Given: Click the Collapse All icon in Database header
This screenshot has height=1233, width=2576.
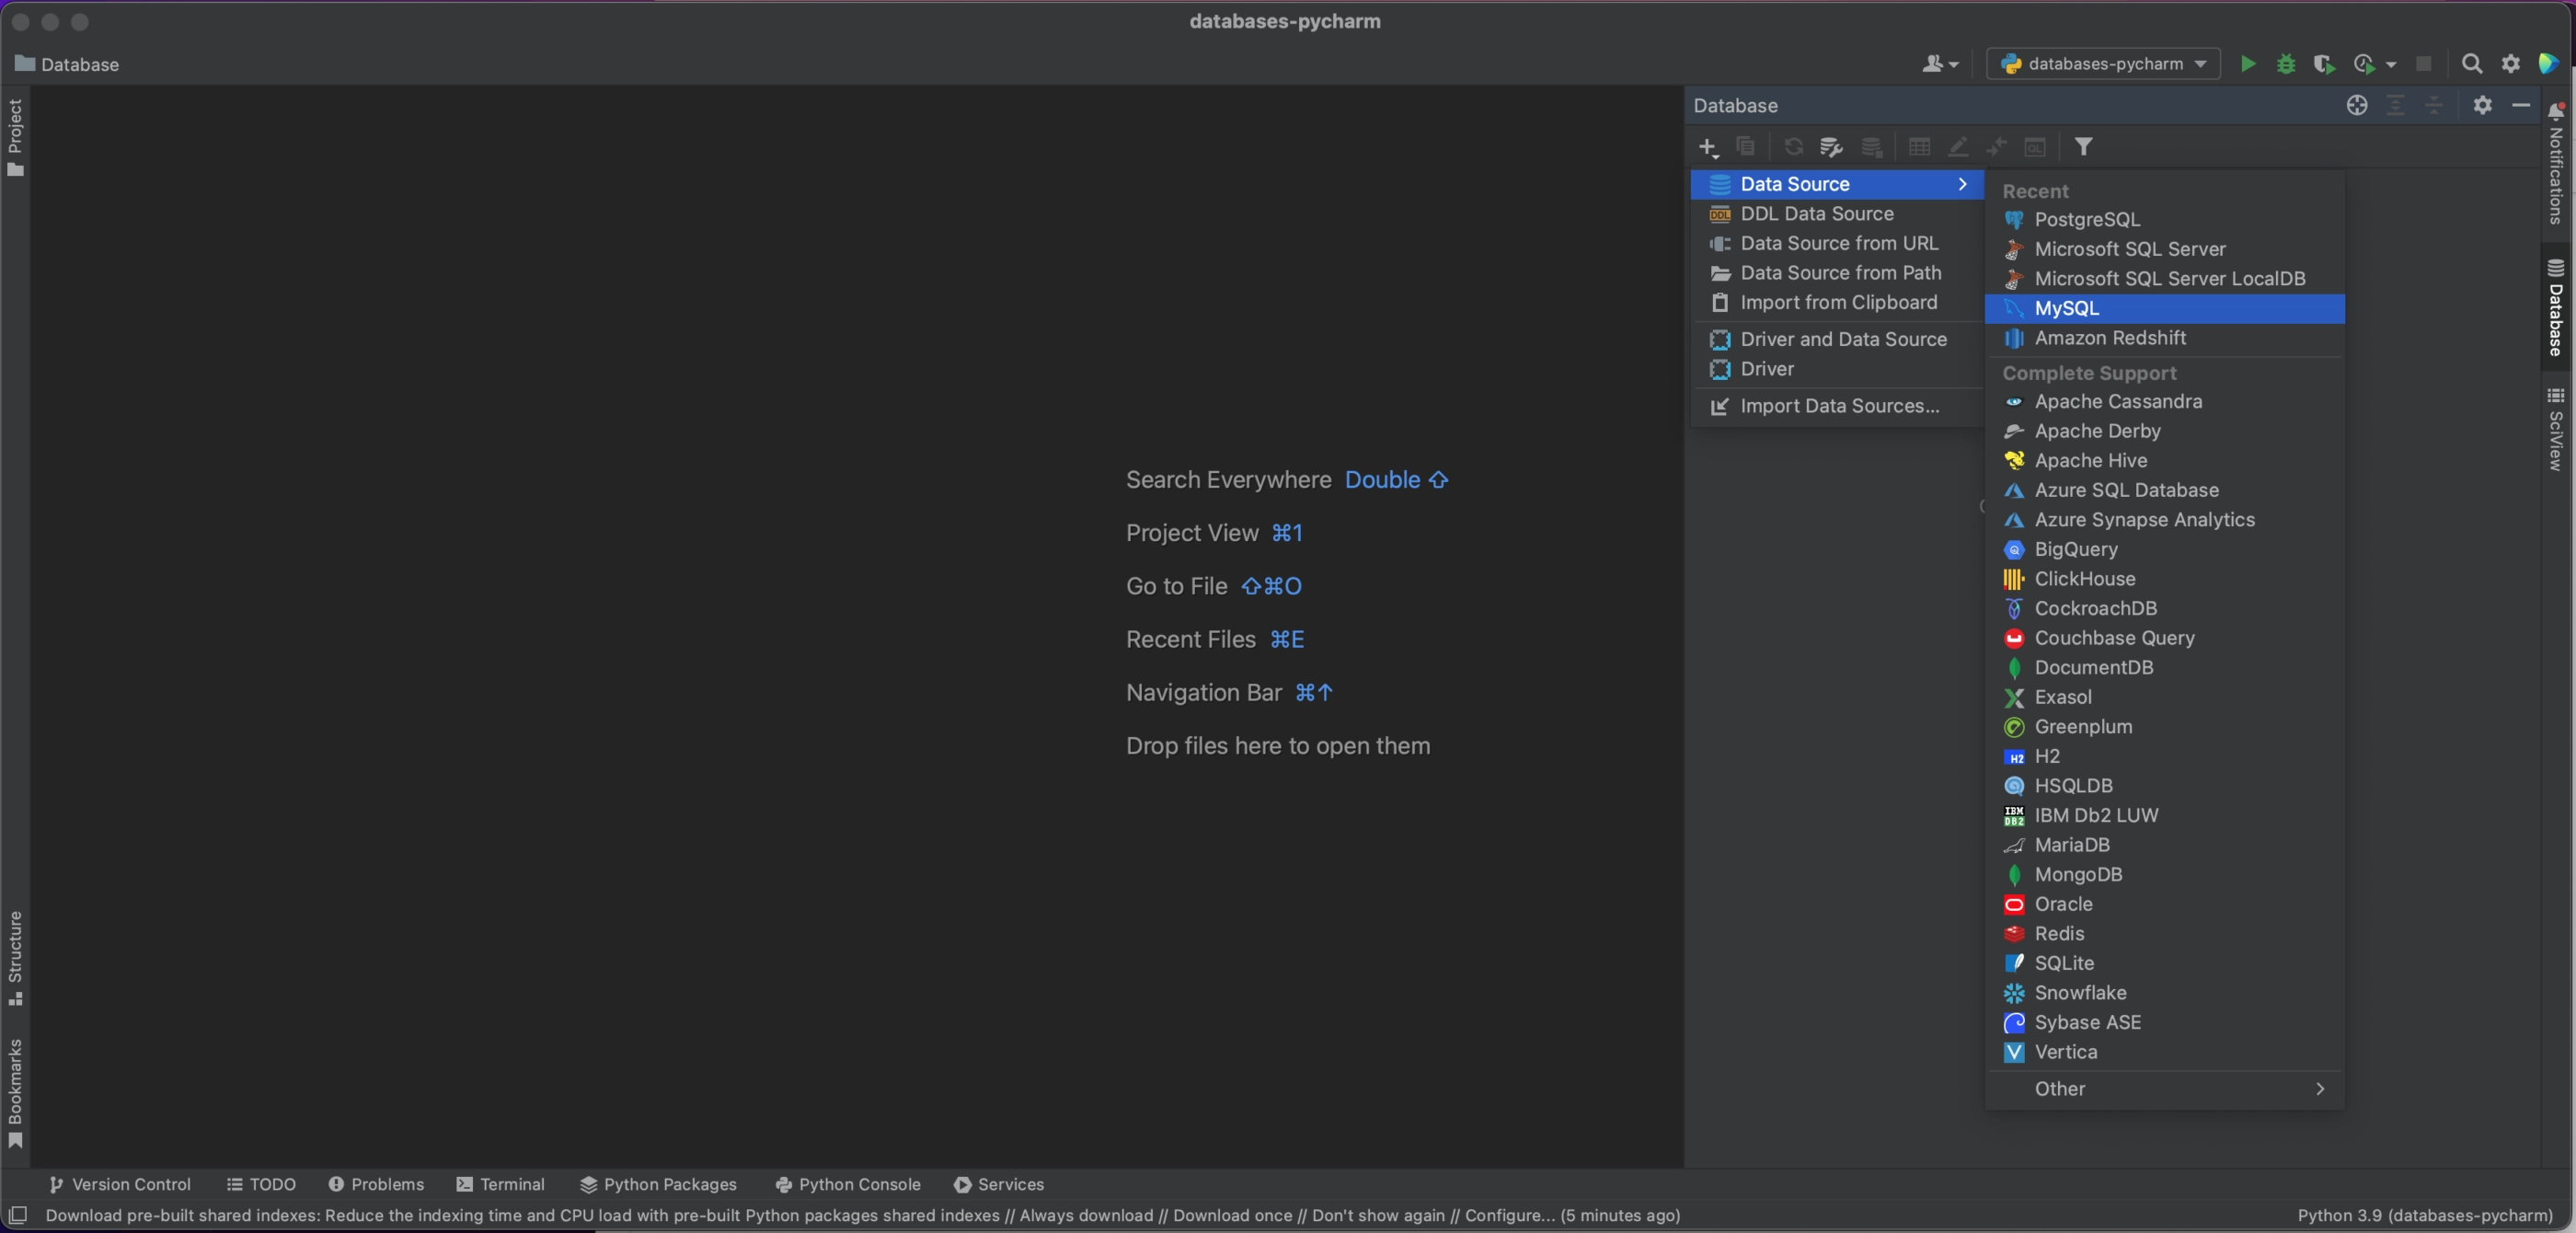Looking at the screenshot, I should [2434, 105].
